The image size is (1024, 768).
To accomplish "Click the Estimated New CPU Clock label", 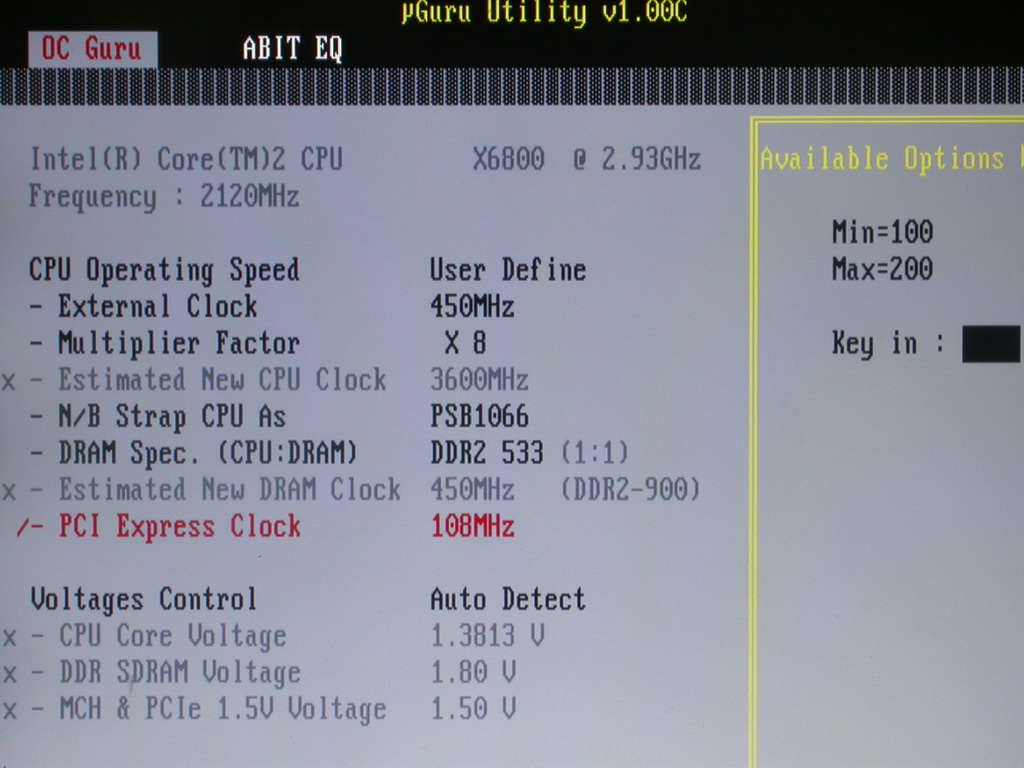I will point(222,379).
